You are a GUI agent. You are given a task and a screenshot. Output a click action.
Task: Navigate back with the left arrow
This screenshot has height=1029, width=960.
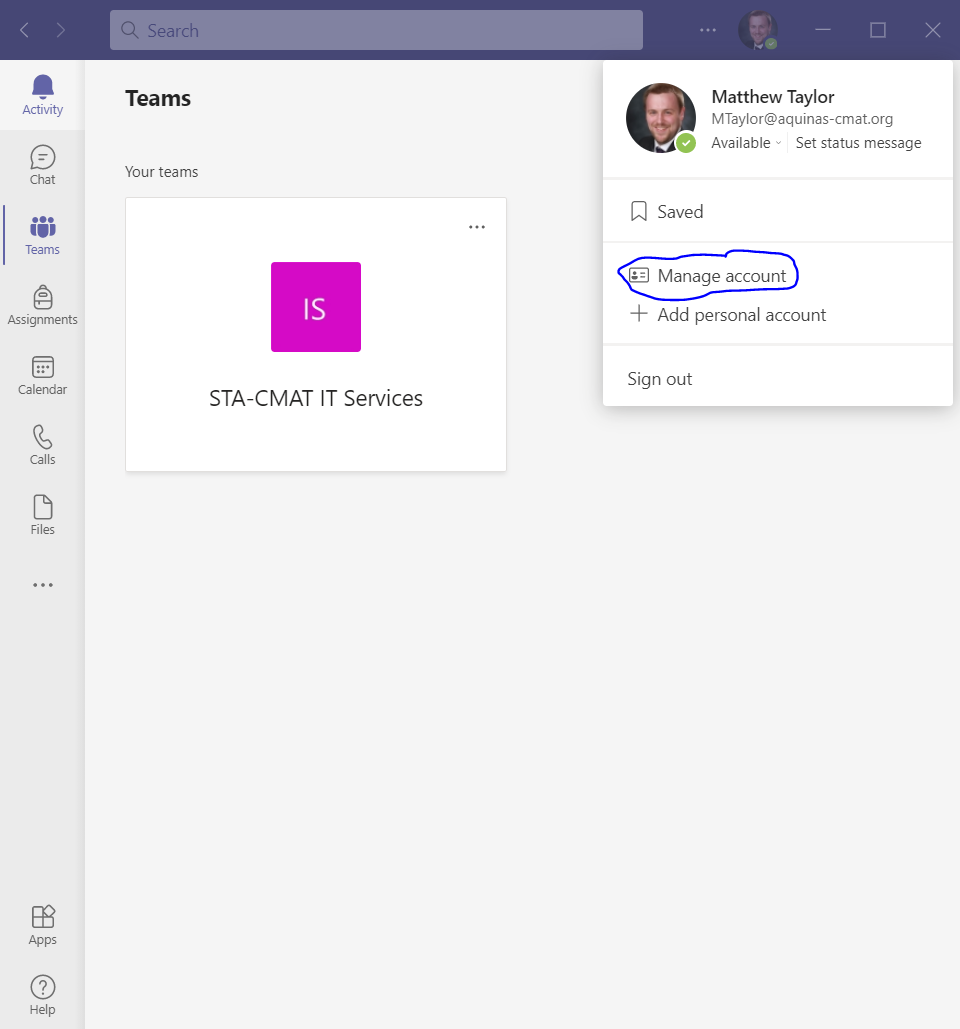pyautogui.click(x=24, y=30)
